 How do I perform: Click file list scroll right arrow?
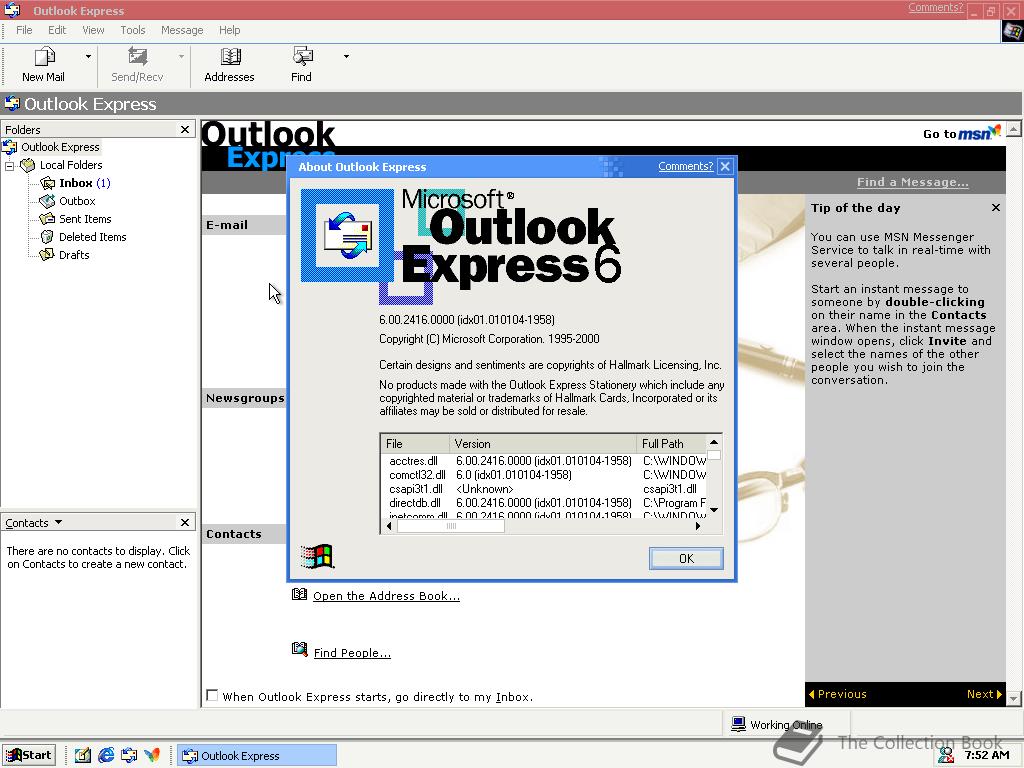[697, 526]
